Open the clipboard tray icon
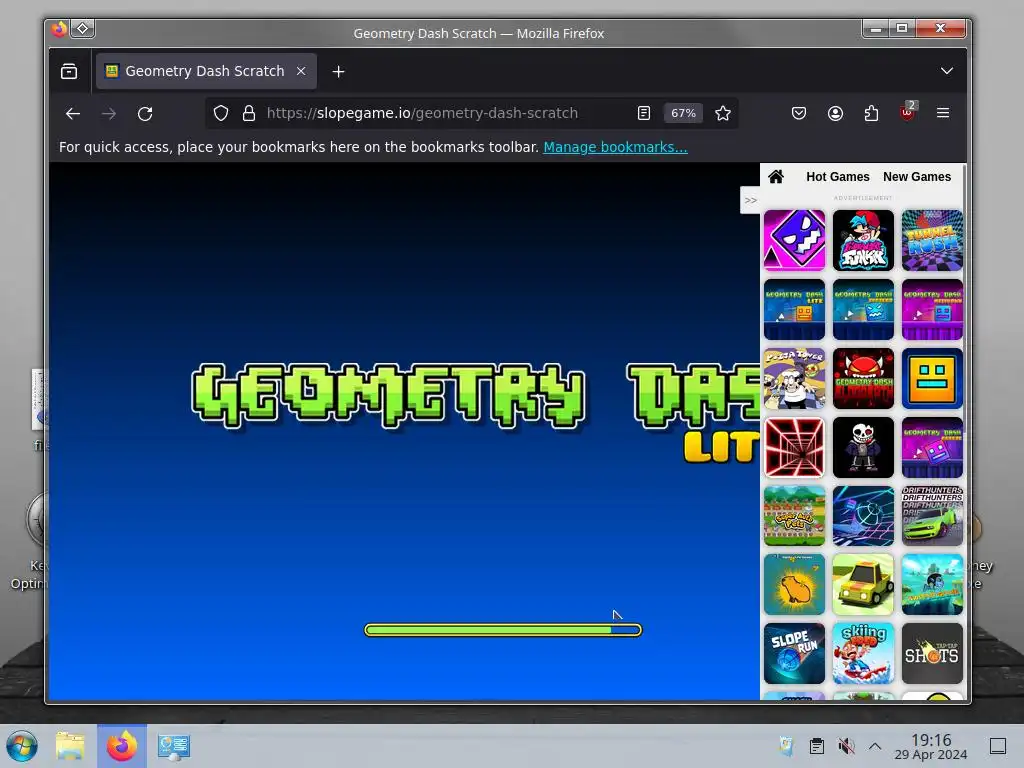 [816, 746]
